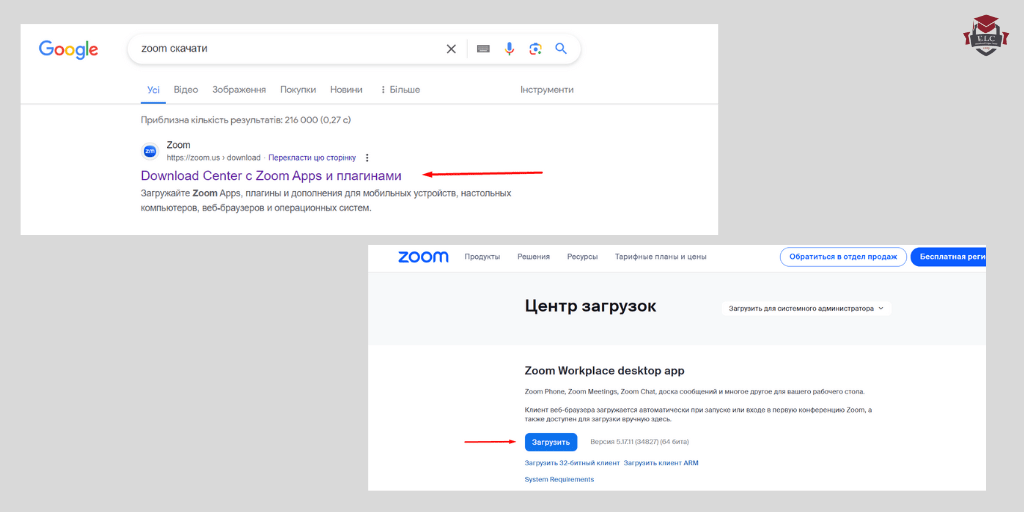This screenshot has width=1024, height=512.
Task: Switch to the 'Новини' tab
Action: tap(346, 89)
